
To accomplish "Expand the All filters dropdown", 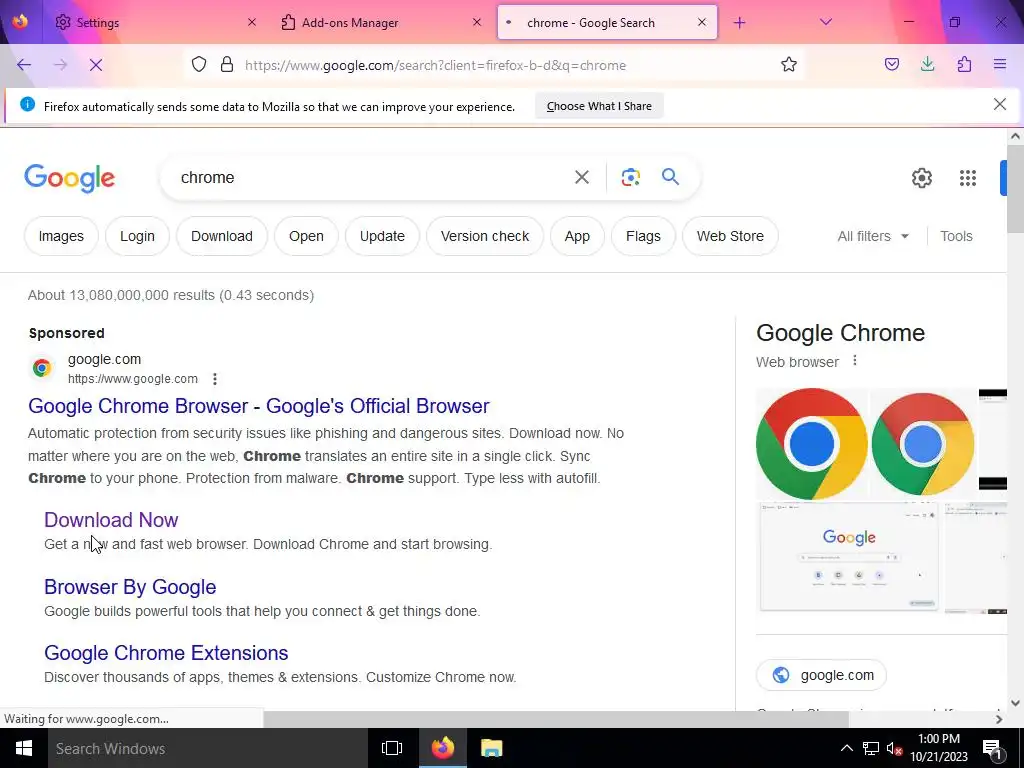I will coord(873,236).
